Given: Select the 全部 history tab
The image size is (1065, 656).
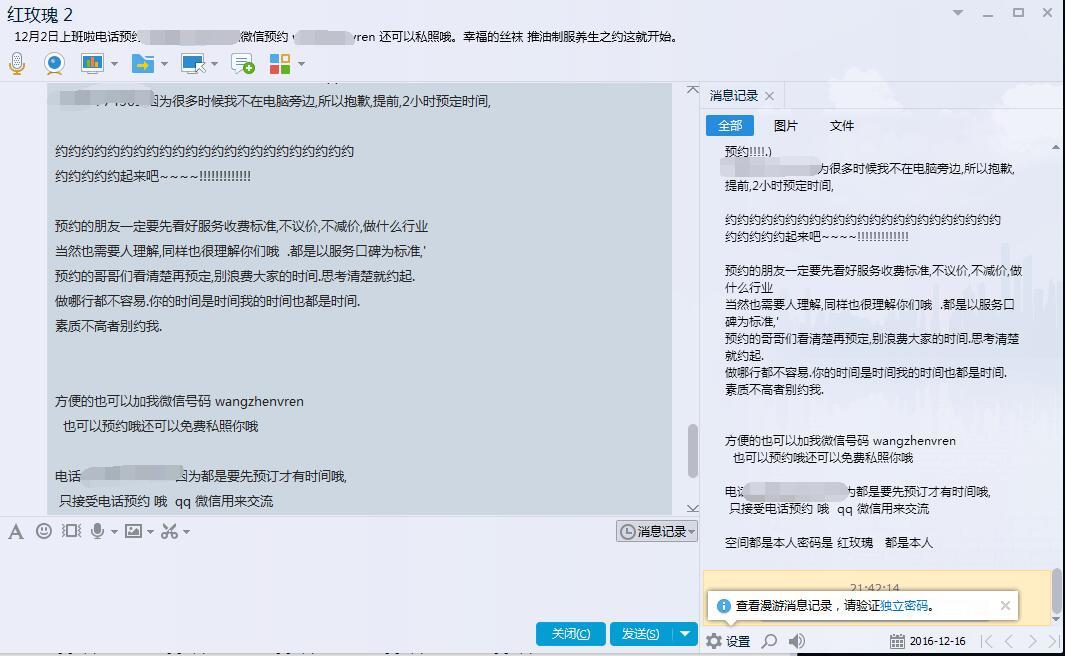Looking at the screenshot, I should (x=730, y=126).
